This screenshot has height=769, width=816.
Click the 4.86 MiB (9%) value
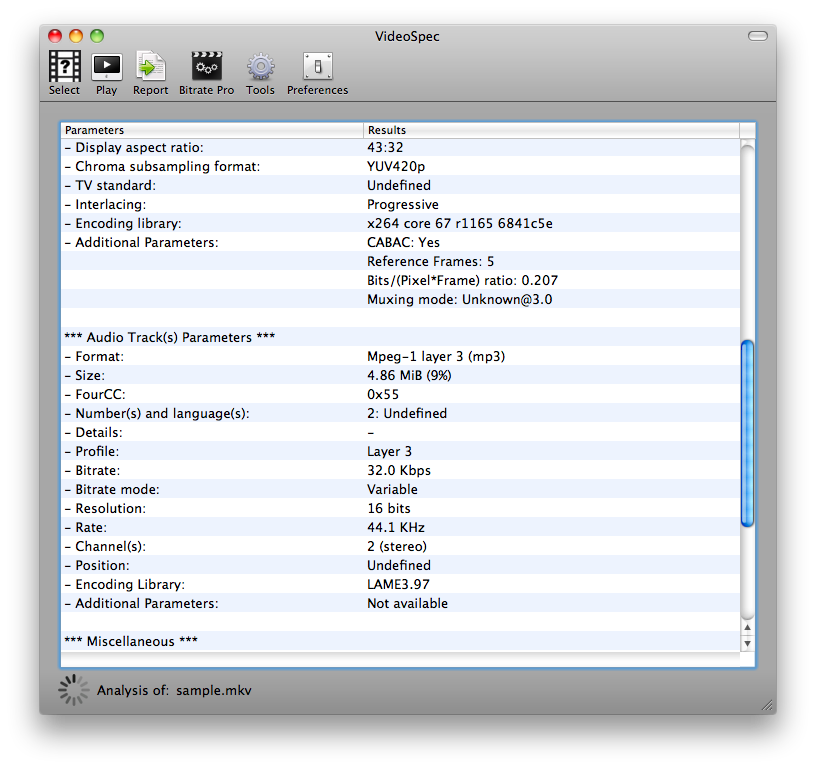pos(409,375)
